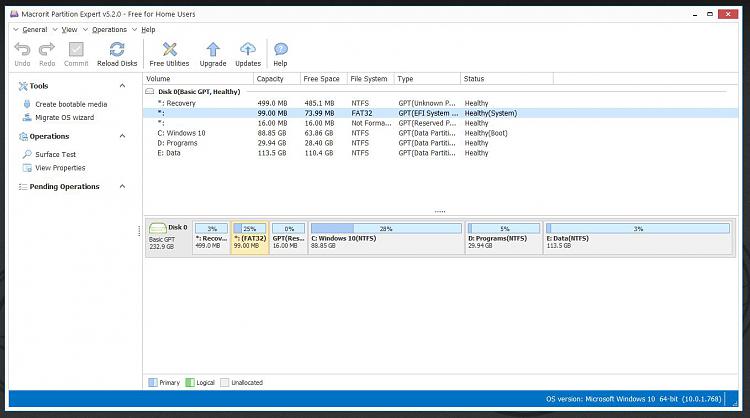This screenshot has width=750, height=418.
Task: Click Healthy(Boot) status cell
Action: pos(486,133)
